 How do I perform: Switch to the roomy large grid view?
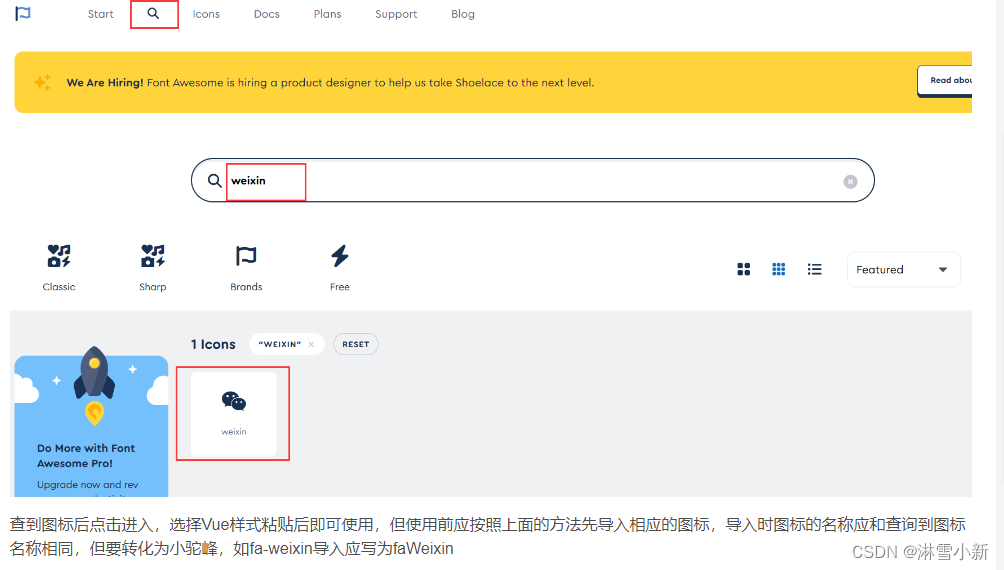743,269
